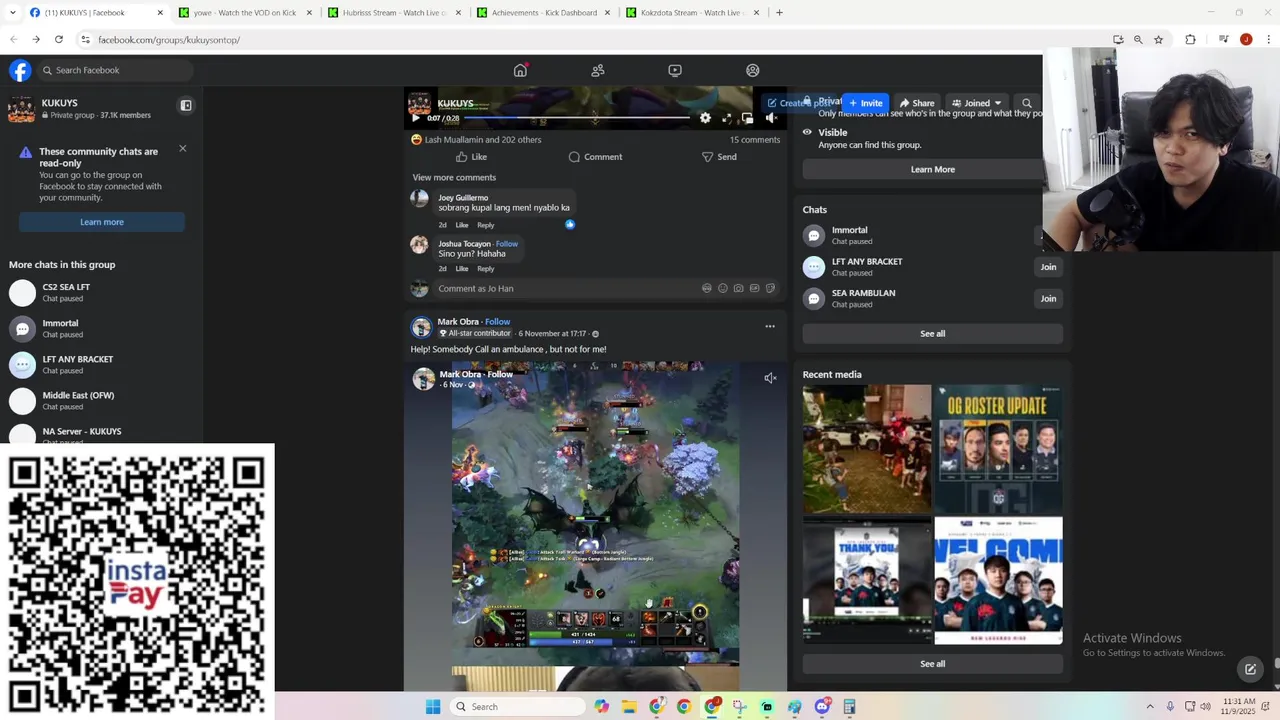Image resolution: width=1280 pixels, height=720 pixels.
Task: Follow Mark Obra from the post header
Action: (x=497, y=322)
